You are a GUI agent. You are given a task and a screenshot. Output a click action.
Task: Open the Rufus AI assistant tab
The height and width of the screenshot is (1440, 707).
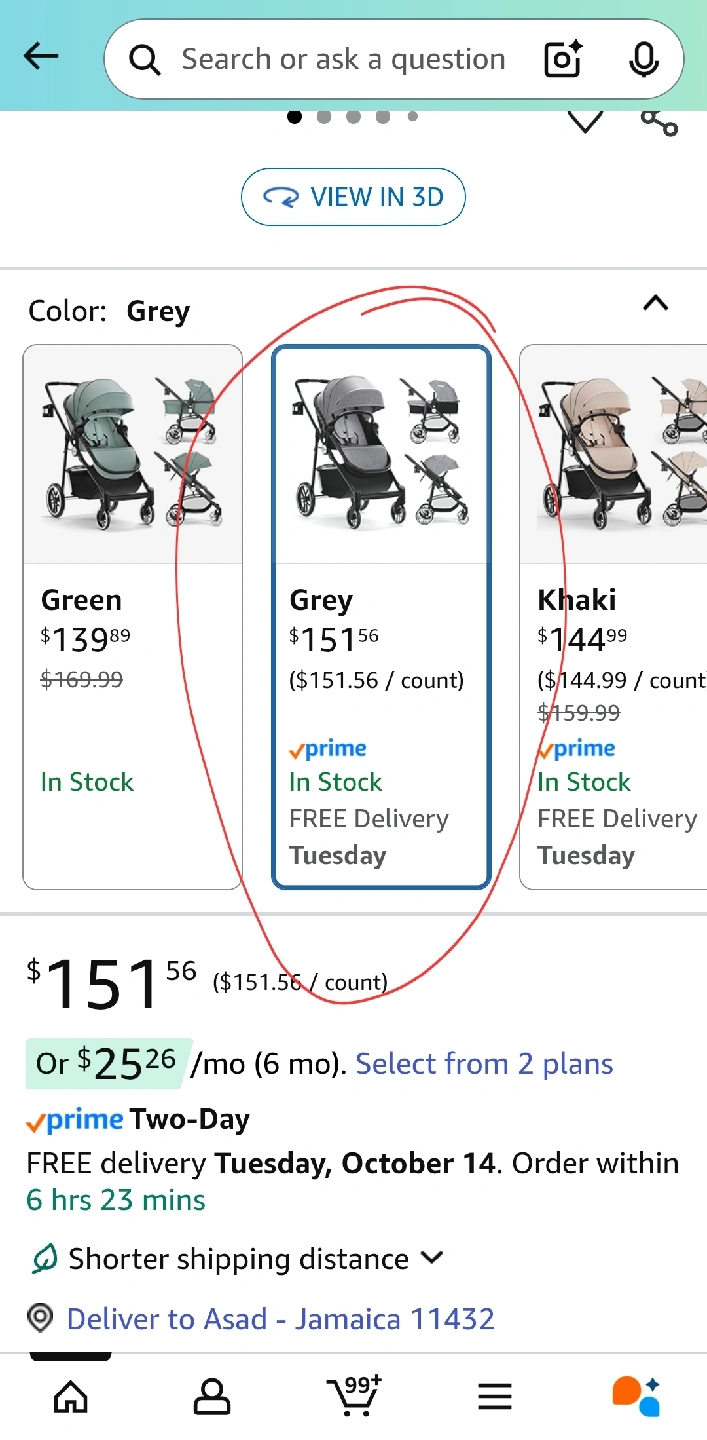636,1396
